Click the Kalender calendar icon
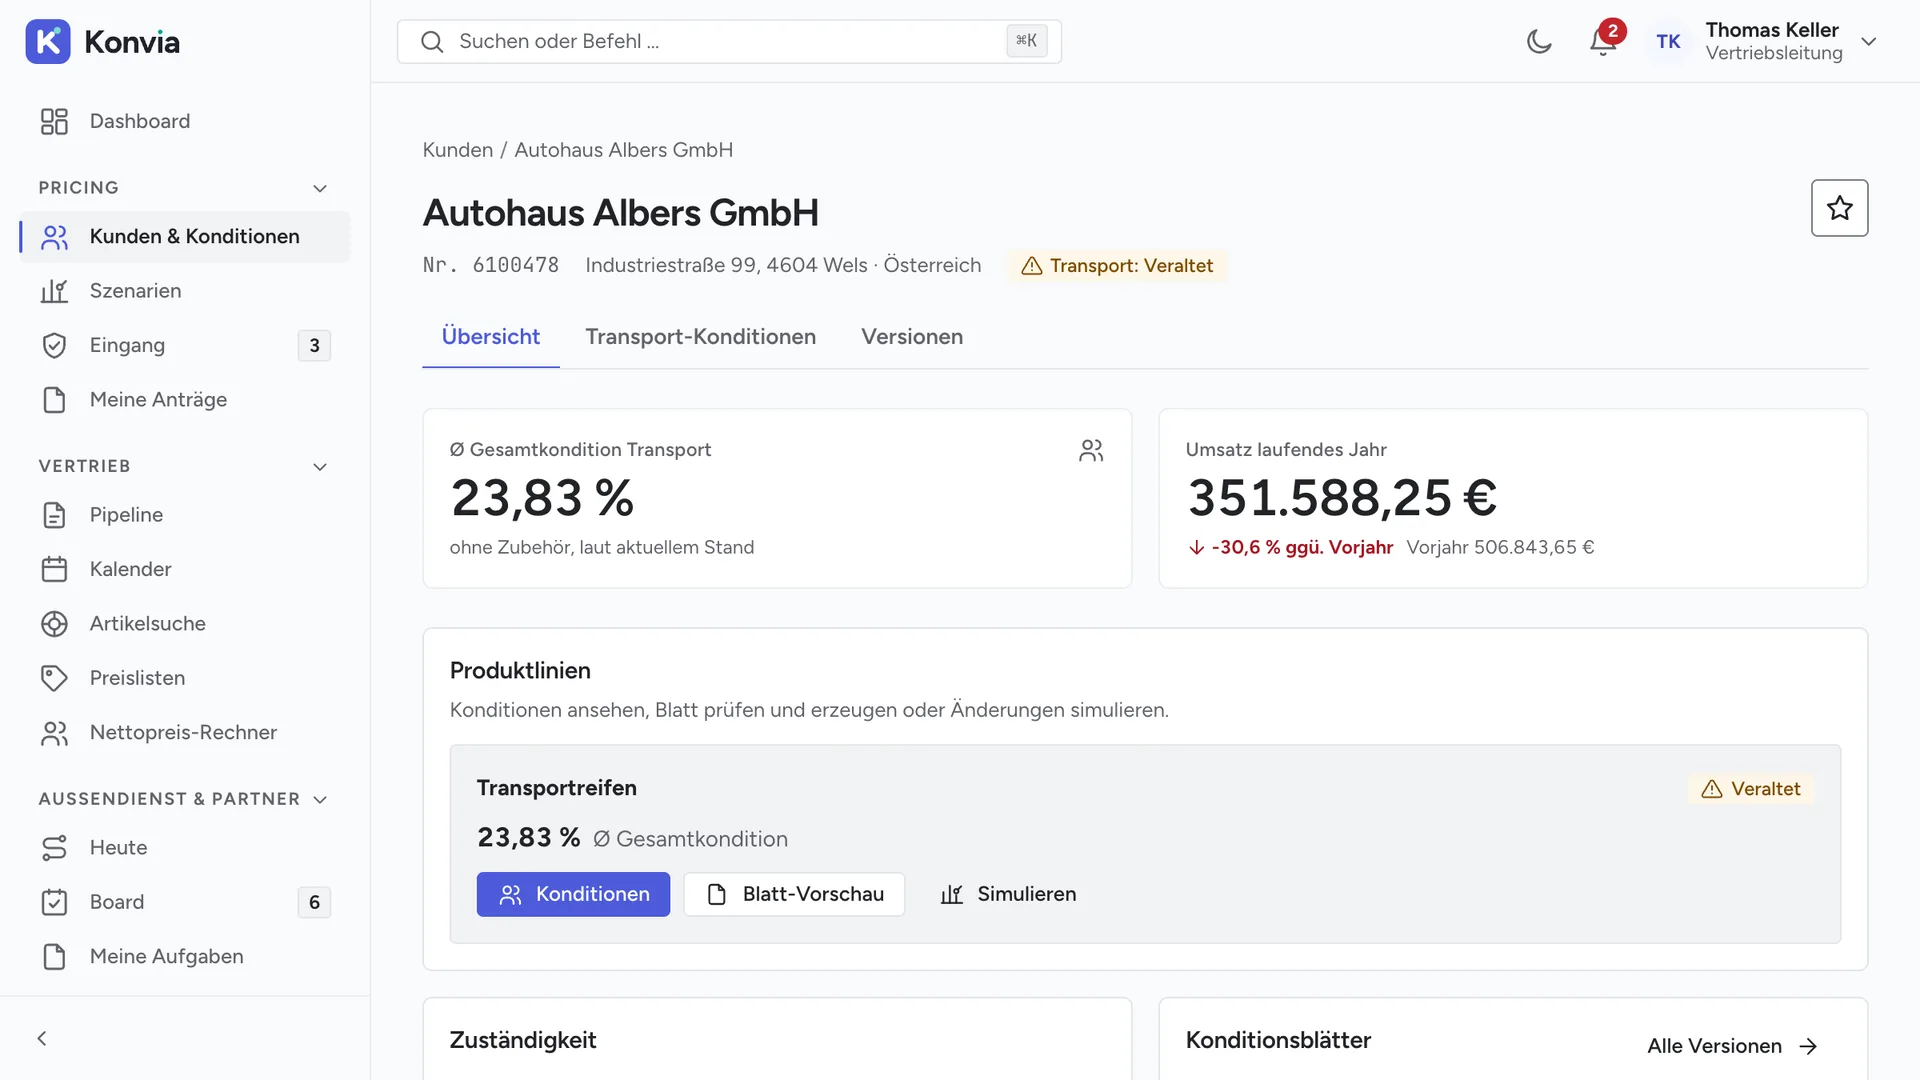Viewport: 1920px width, 1080px height. (54, 569)
